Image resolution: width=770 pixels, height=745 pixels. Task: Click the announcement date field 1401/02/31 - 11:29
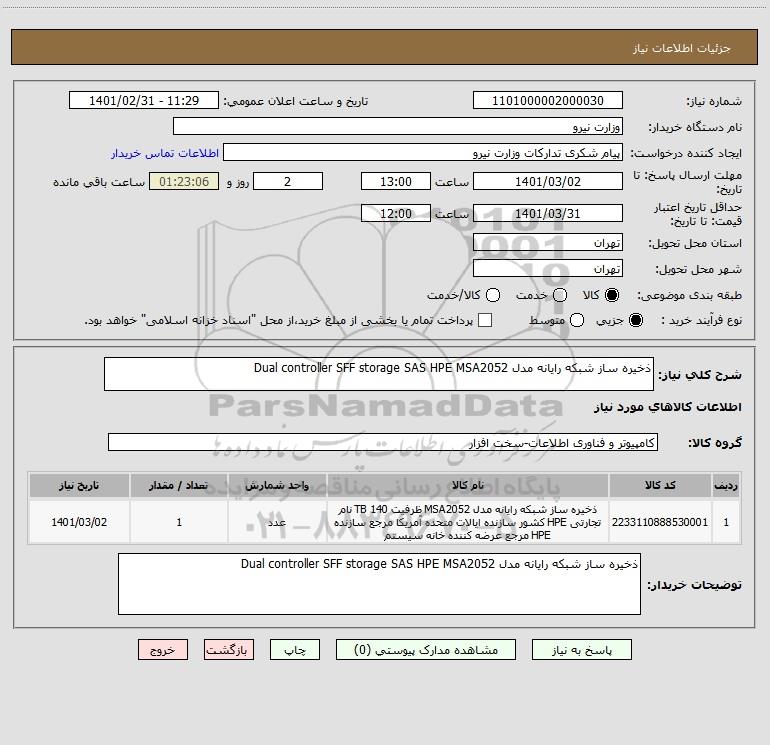[144, 101]
